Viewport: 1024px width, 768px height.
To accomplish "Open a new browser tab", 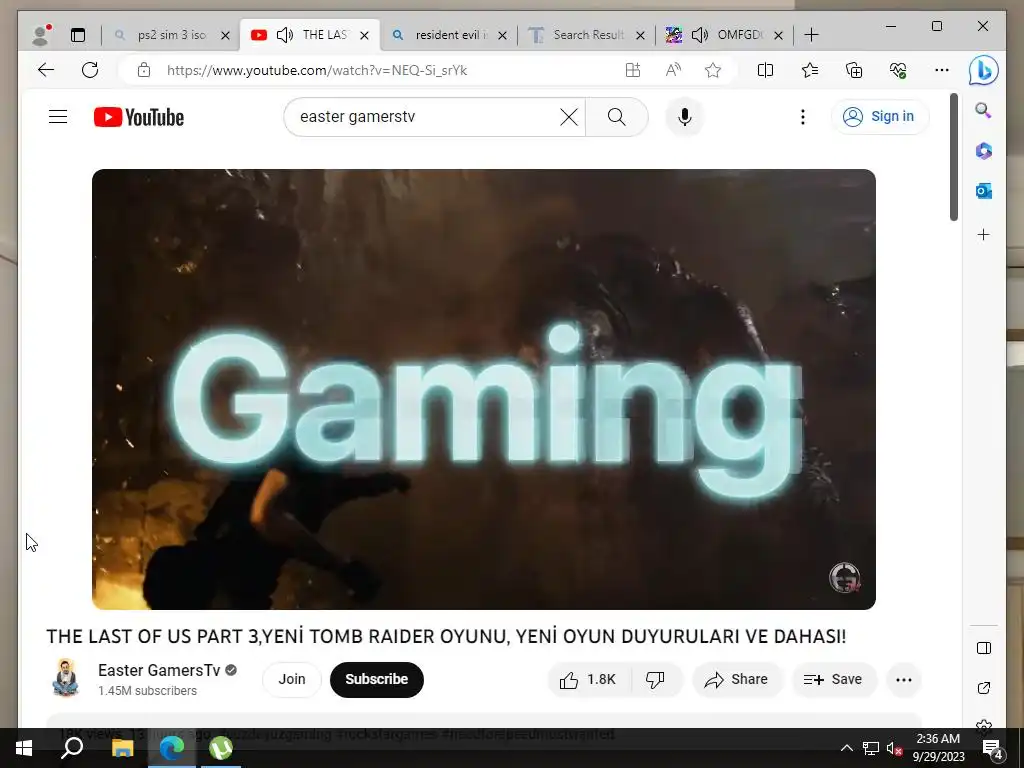I will tap(811, 35).
